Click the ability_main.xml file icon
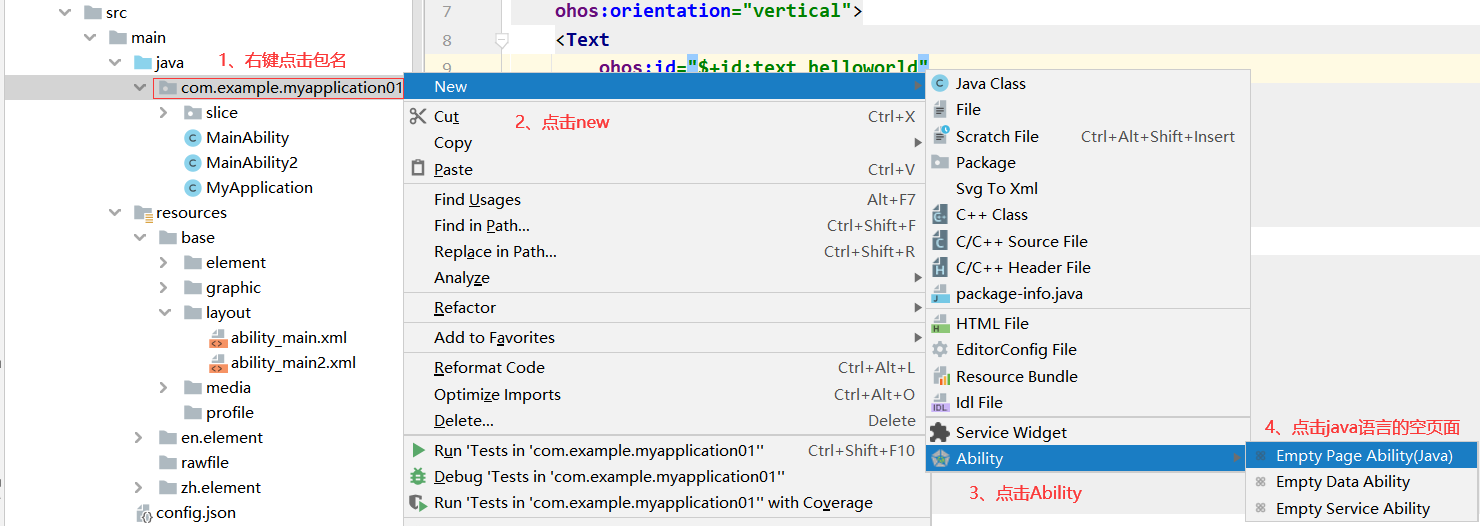This screenshot has width=1480, height=526. (x=218, y=338)
